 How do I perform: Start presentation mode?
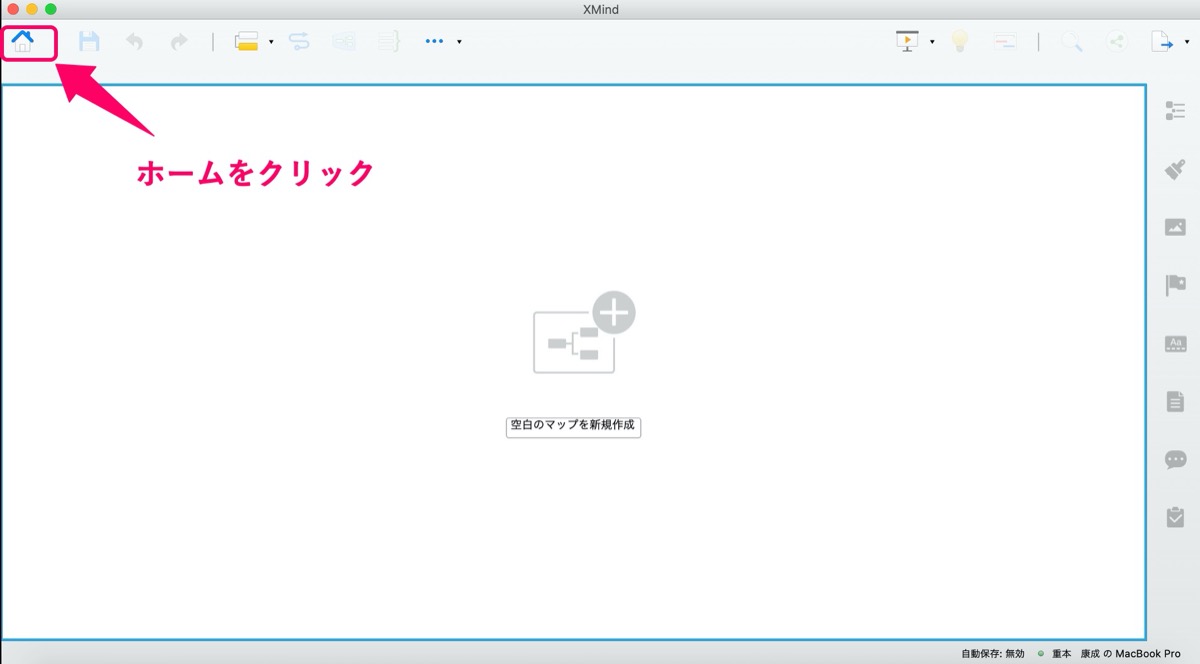pyautogui.click(x=907, y=41)
